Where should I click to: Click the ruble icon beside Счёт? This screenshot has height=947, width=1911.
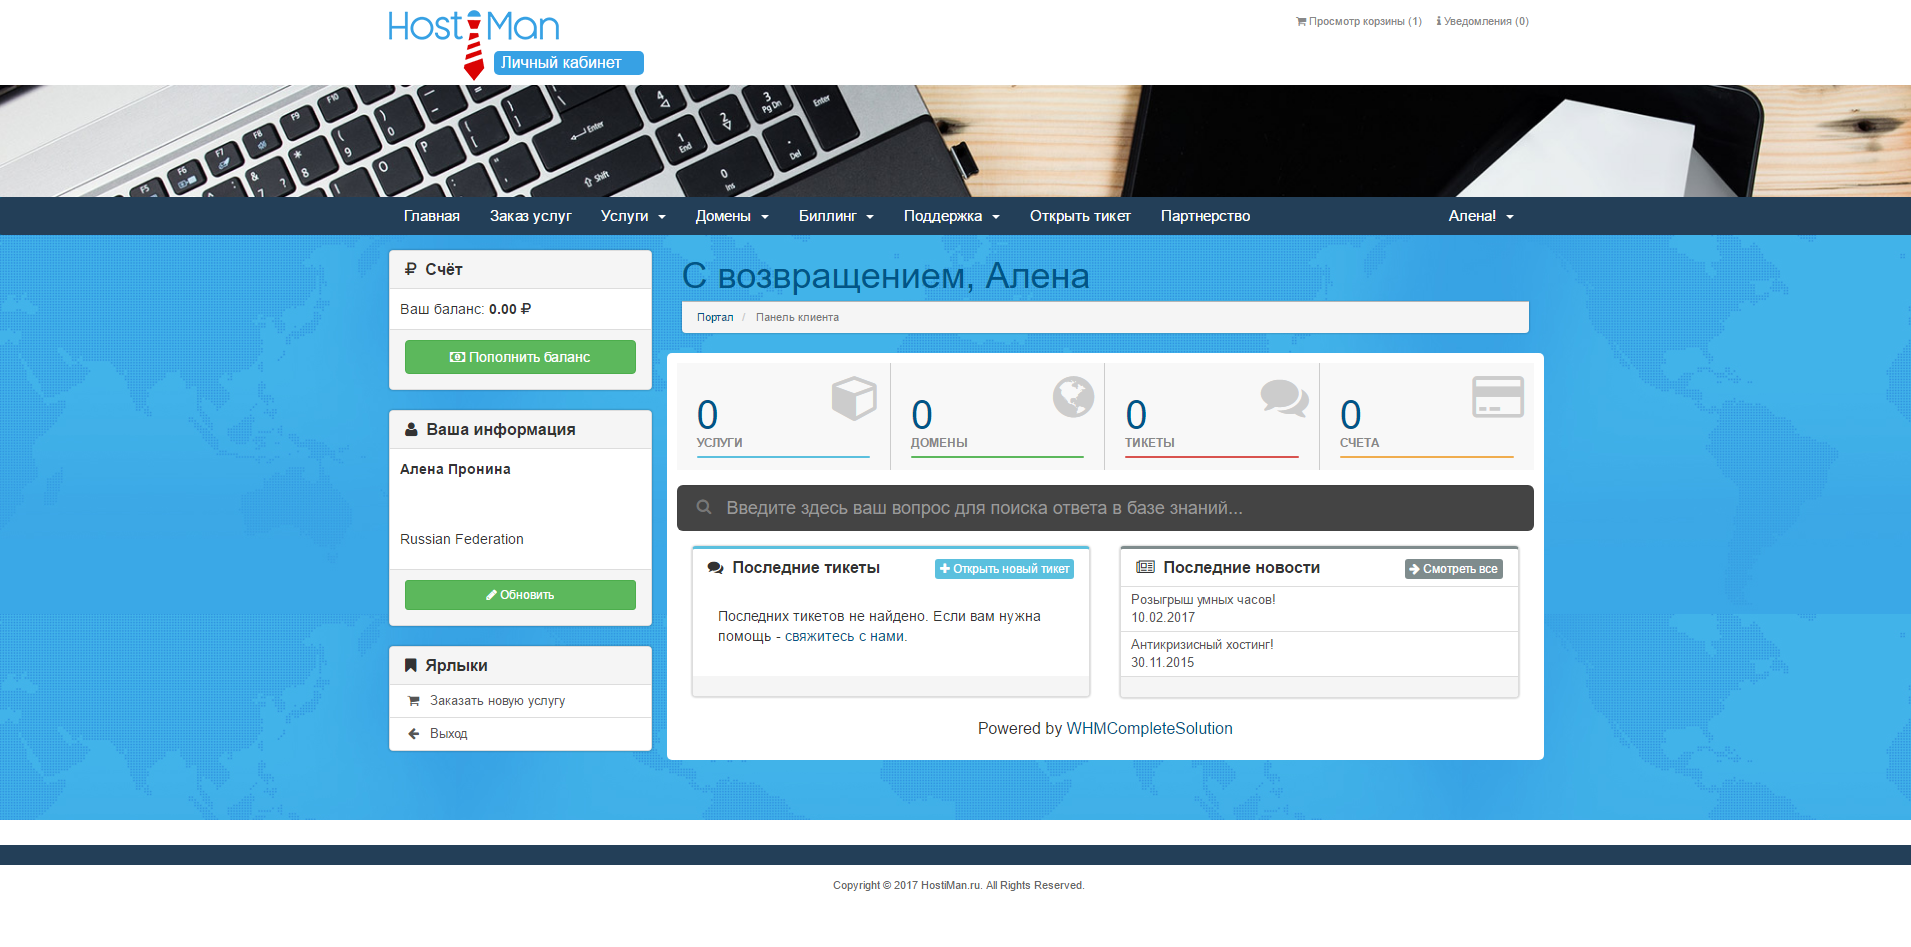(x=410, y=269)
